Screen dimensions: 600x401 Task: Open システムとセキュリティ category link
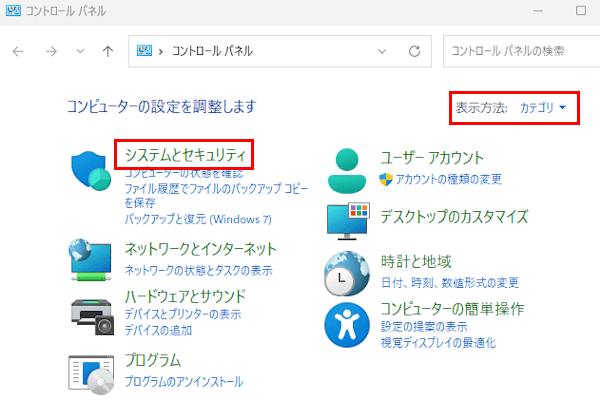click(x=185, y=154)
